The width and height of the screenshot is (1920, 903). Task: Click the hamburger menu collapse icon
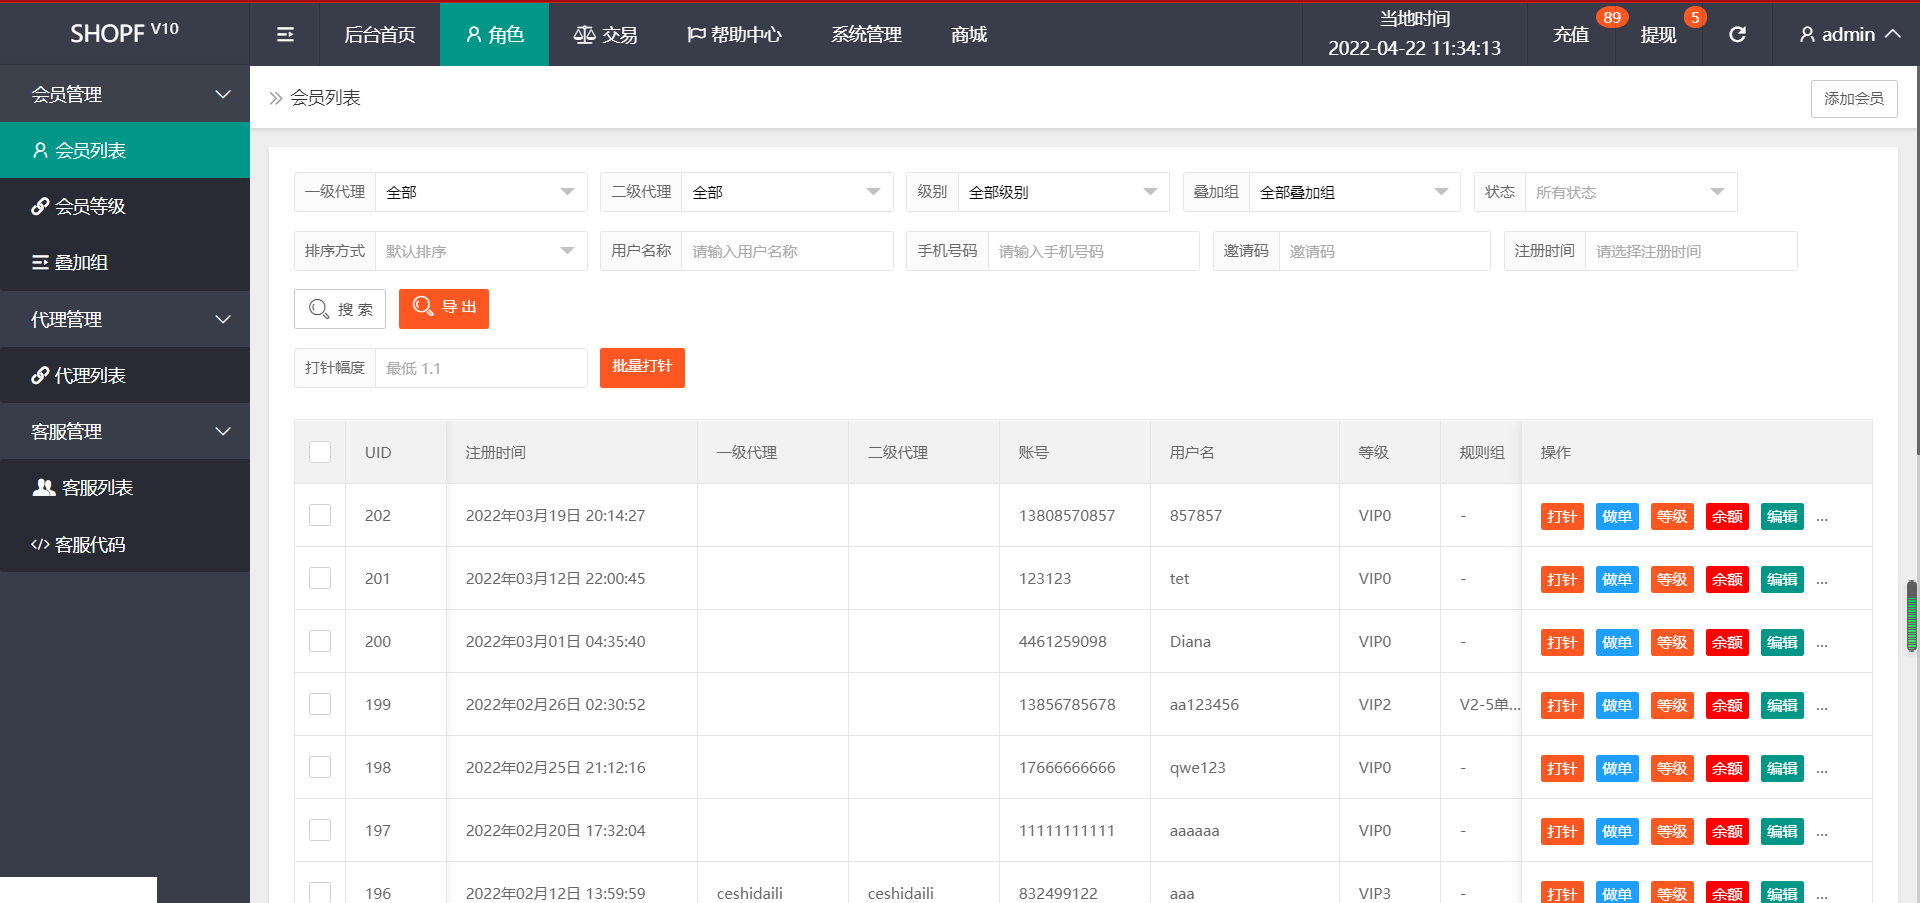[x=285, y=35]
